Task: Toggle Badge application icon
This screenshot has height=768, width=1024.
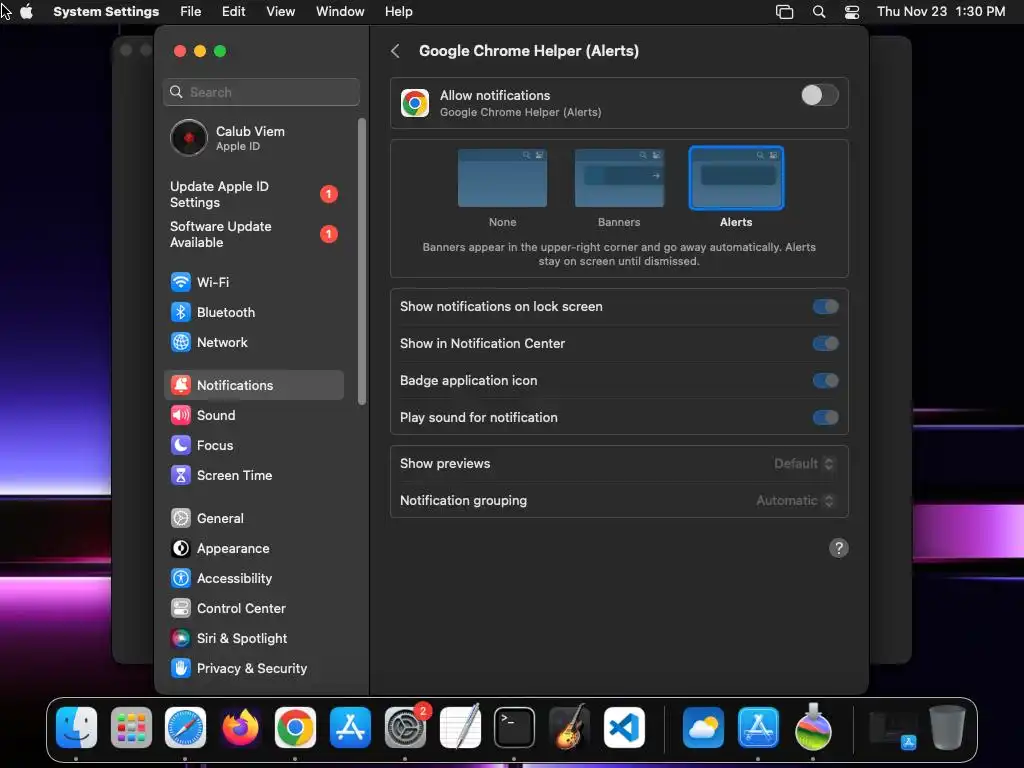Action: 825,381
